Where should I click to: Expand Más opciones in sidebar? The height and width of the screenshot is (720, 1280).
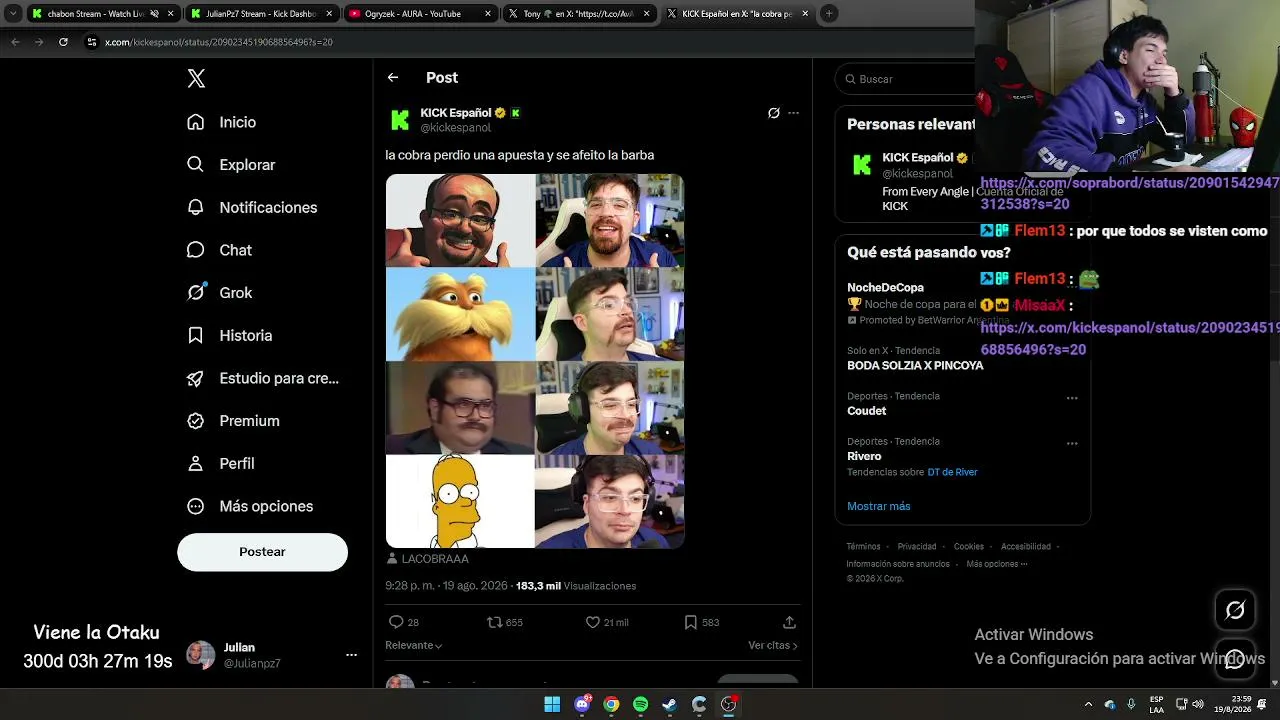click(x=250, y=506)
